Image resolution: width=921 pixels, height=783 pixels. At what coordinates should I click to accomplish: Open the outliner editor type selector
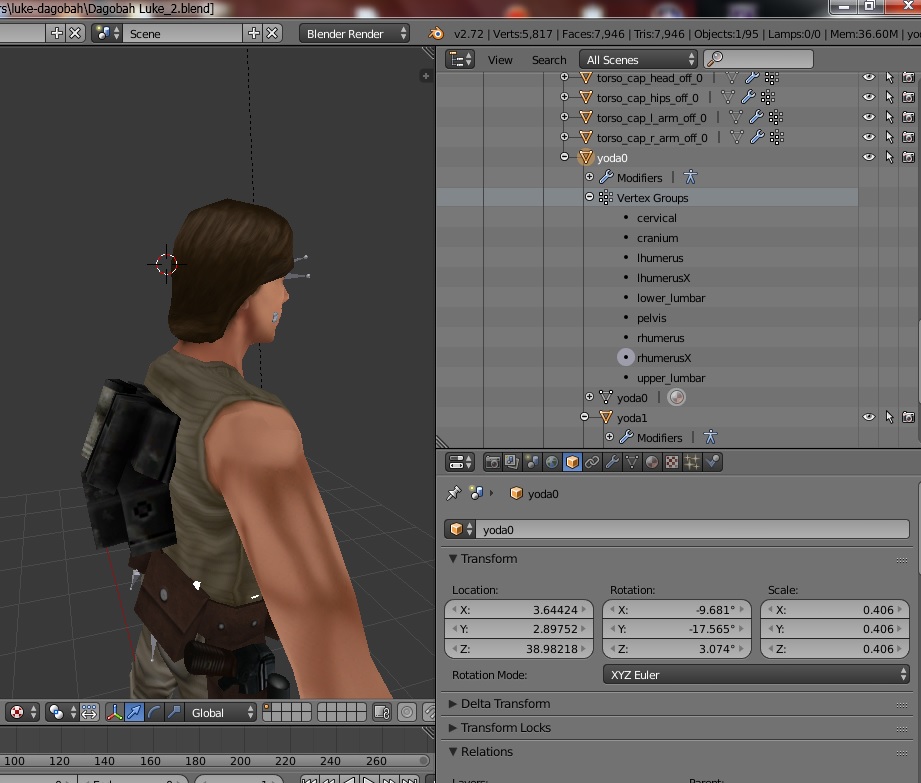coord(460,59)
